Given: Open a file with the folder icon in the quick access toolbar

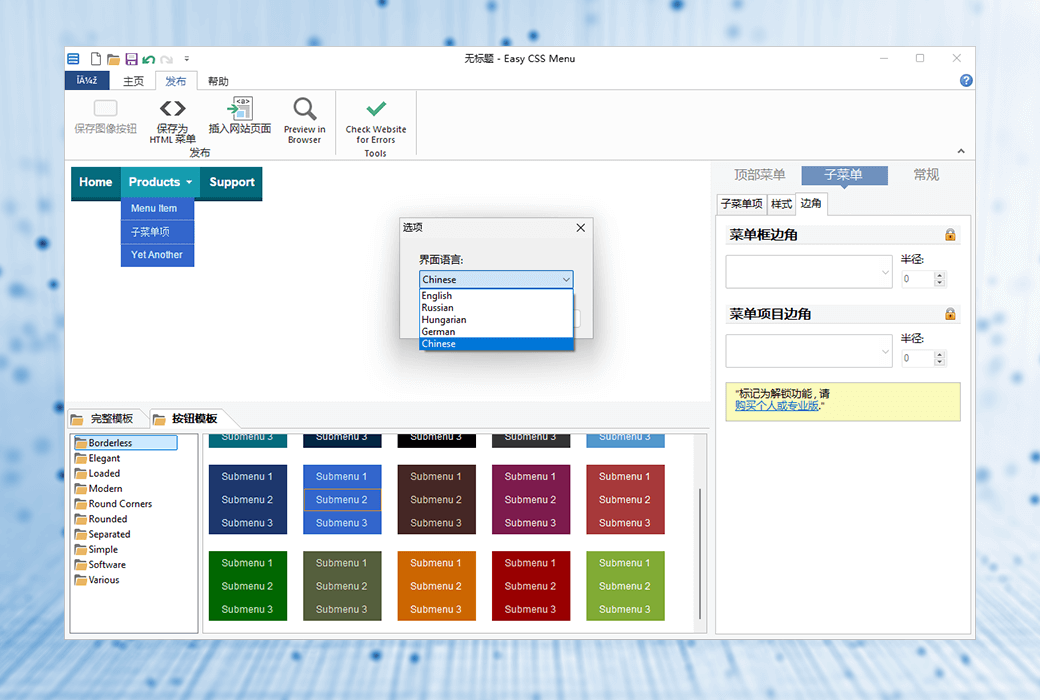Looking at the screenshot, I should point(113,59).
